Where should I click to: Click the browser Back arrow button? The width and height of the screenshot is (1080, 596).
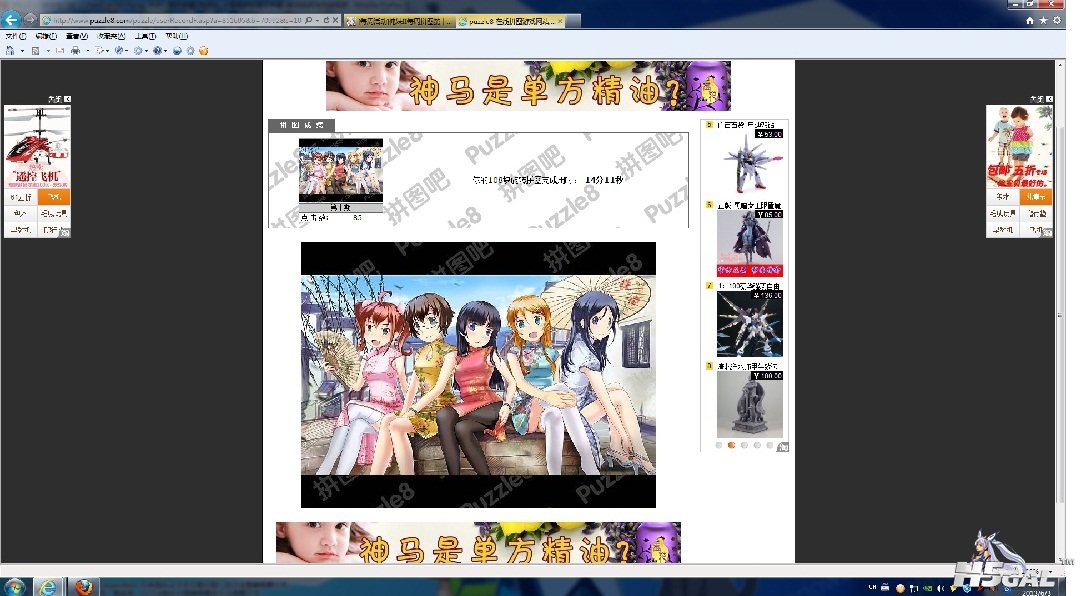12,19
